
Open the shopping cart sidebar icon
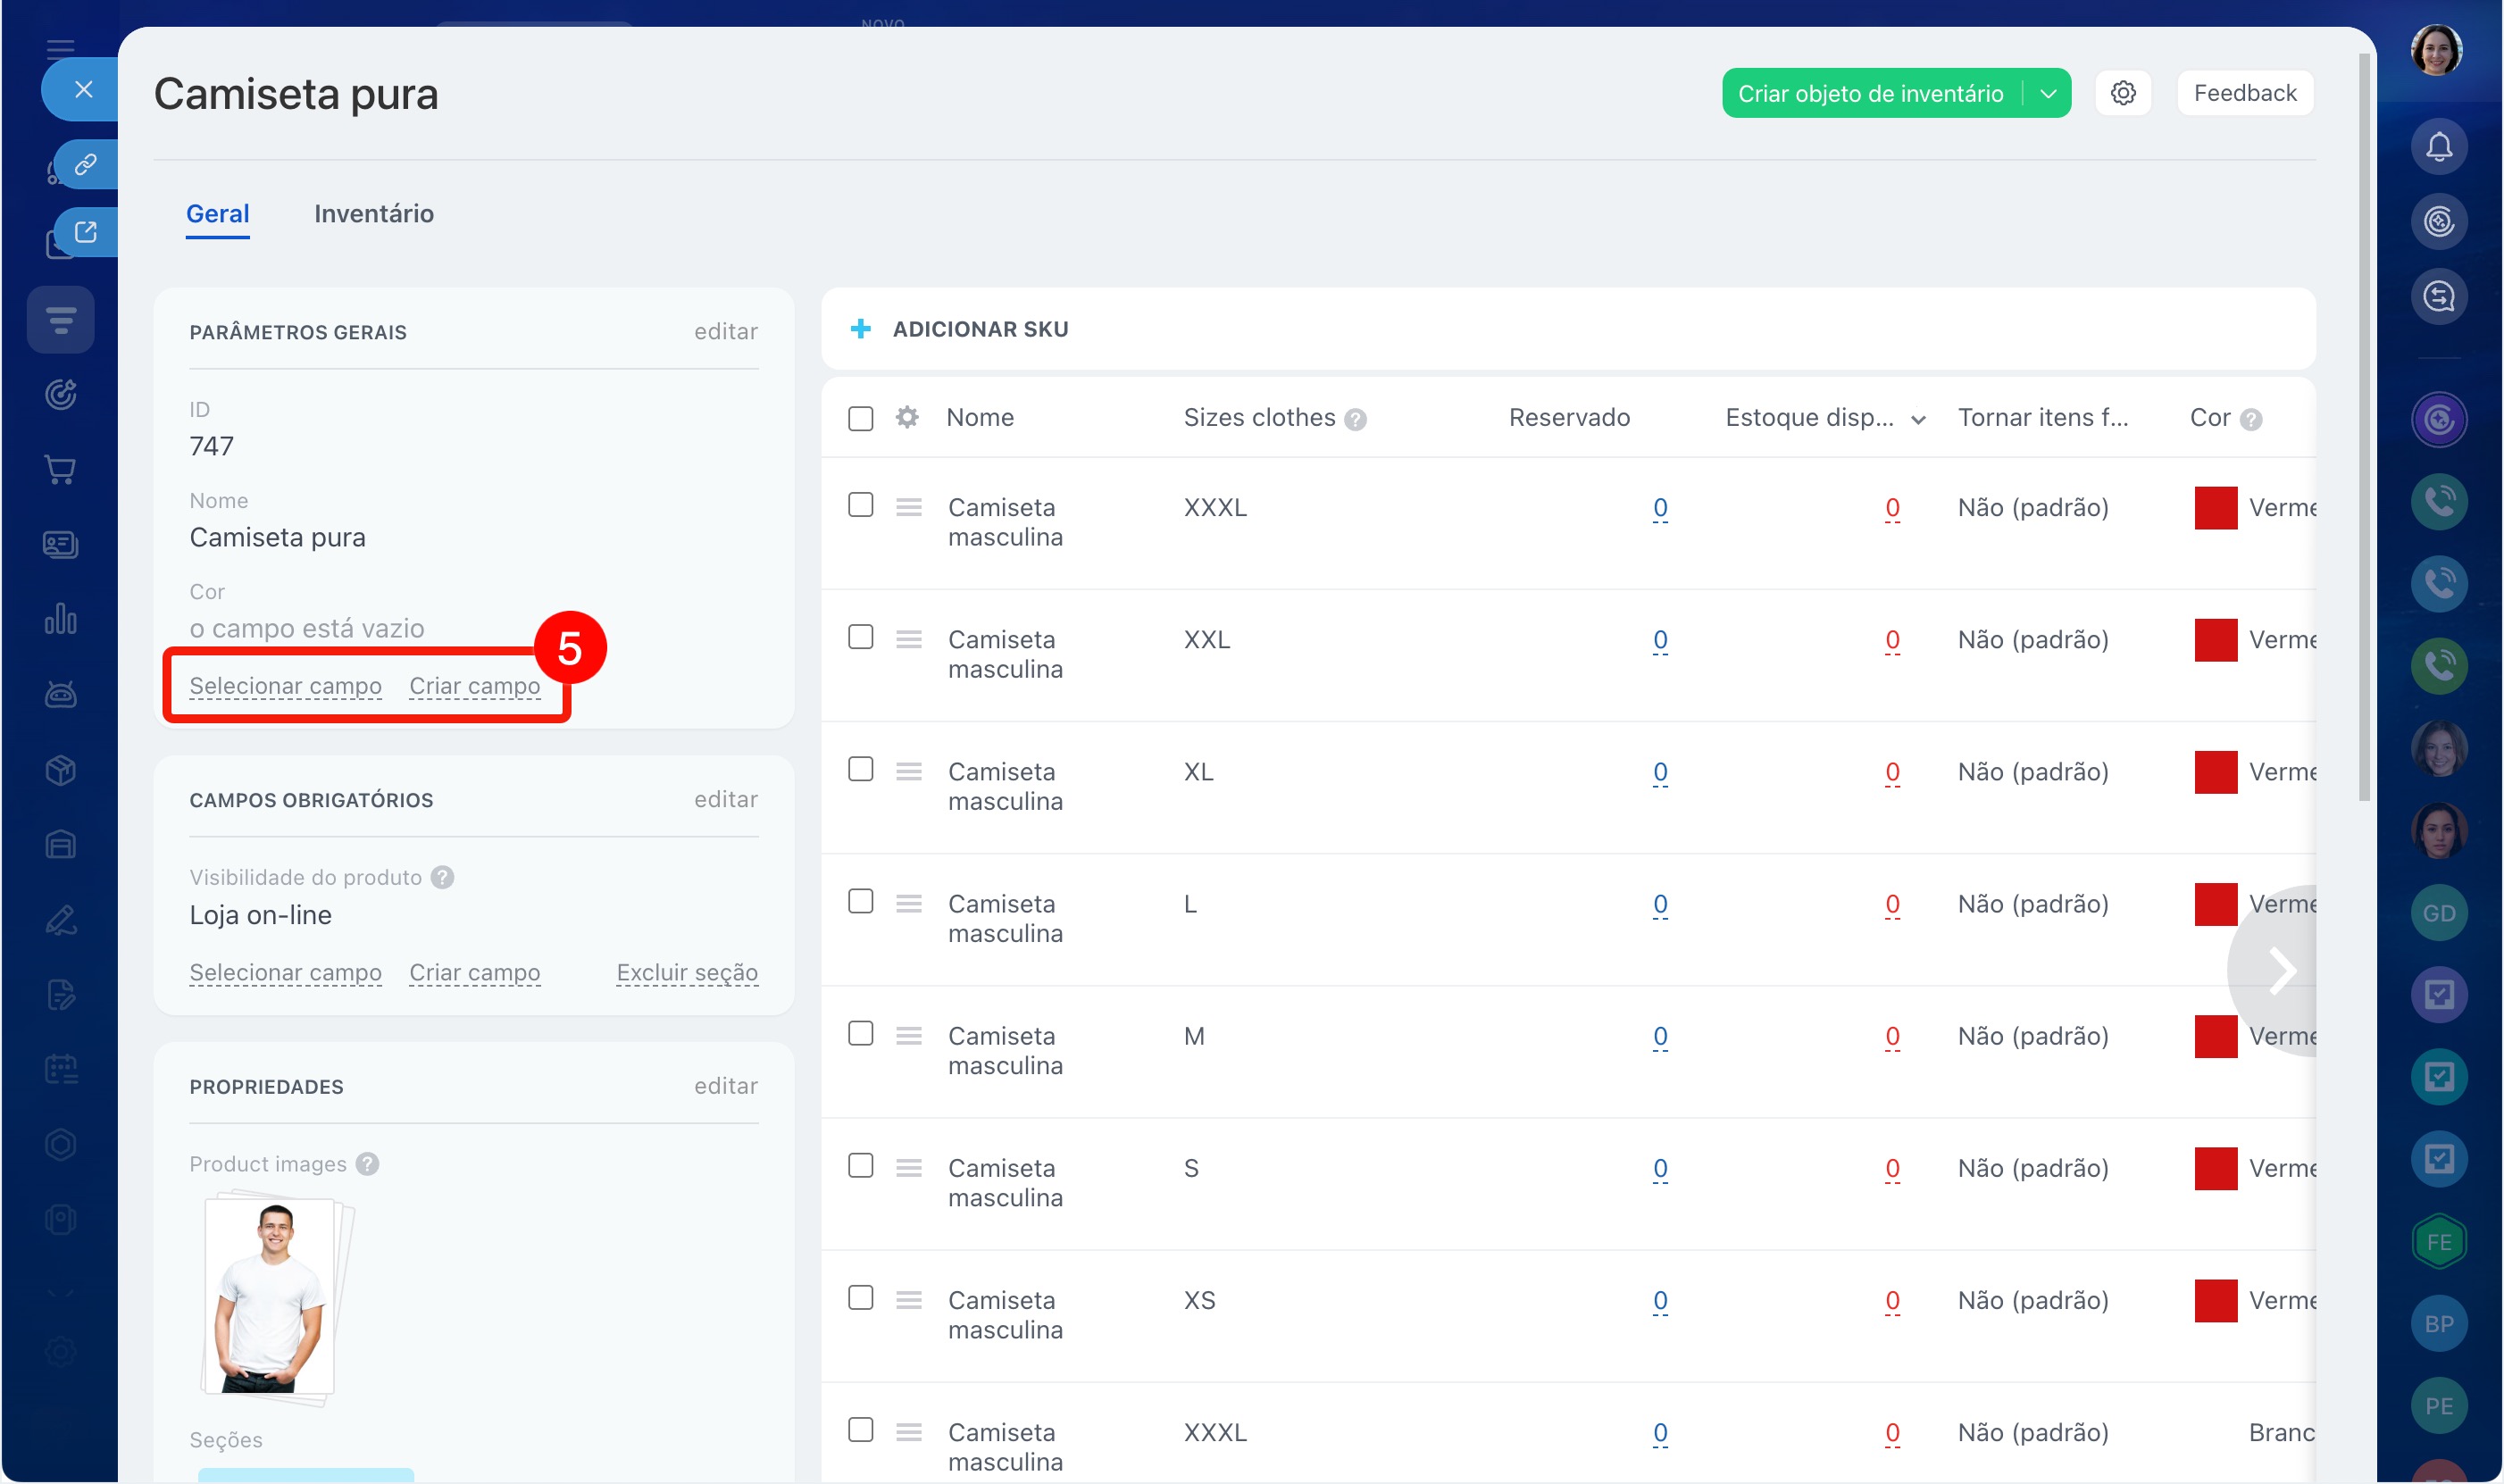(x=60, y=469)
